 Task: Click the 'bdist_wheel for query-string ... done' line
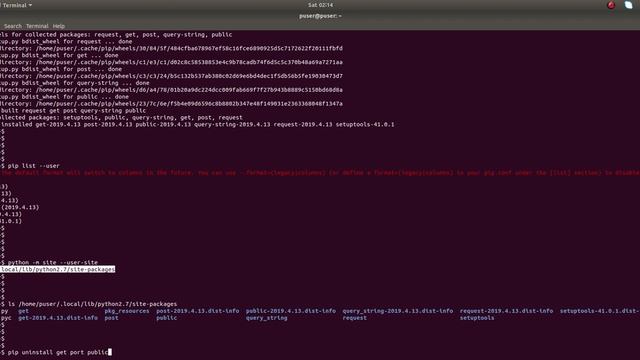[75, 83]
